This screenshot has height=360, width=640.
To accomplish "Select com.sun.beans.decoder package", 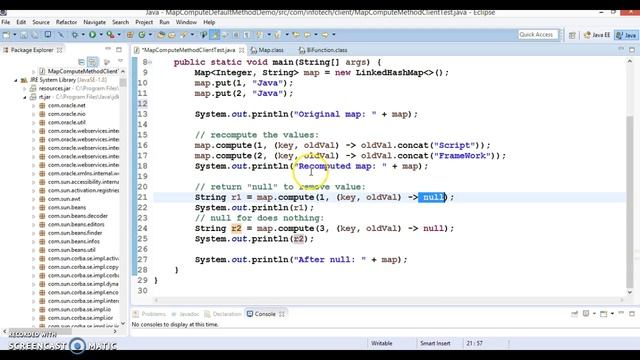I will [78, 216].
